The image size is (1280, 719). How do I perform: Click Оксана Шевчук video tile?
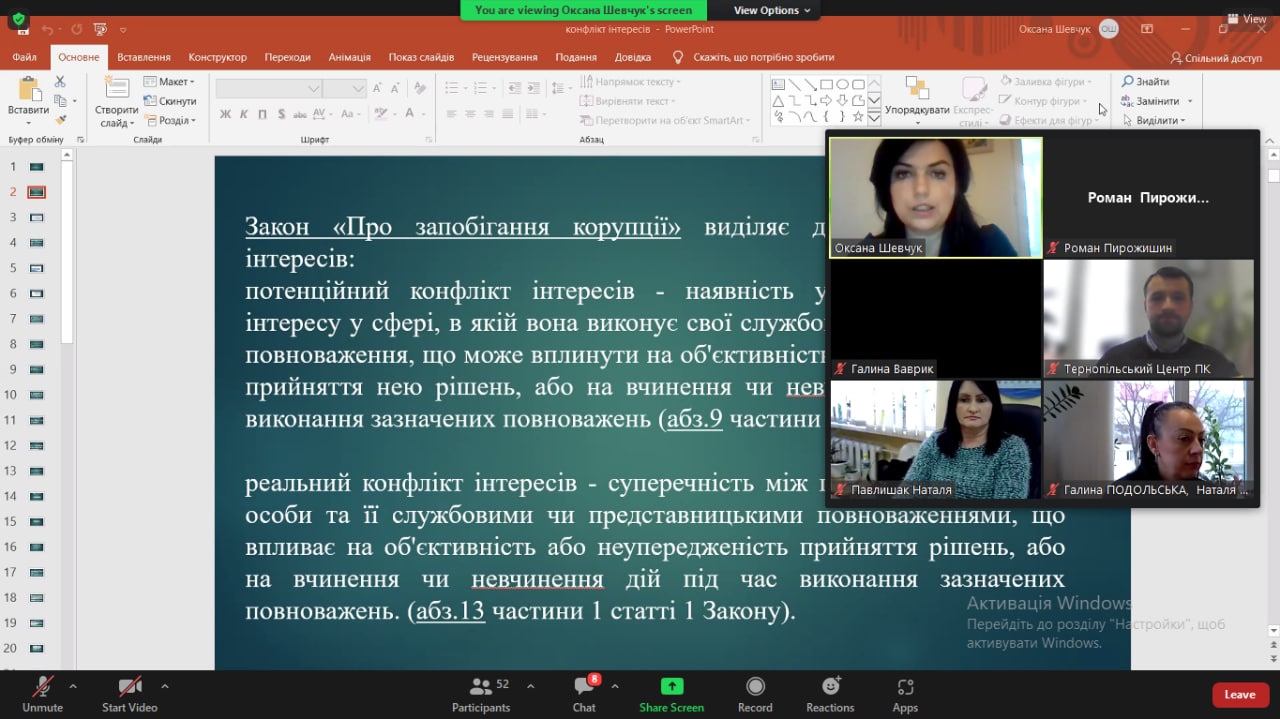point(936,198)
